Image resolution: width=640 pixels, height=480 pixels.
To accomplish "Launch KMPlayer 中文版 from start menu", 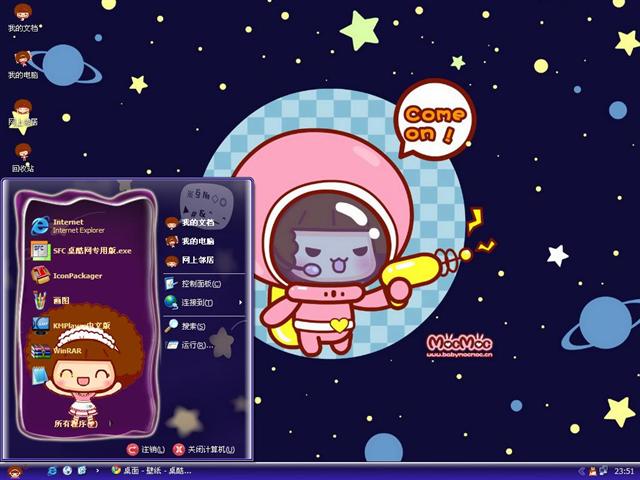I will [71, 326].
